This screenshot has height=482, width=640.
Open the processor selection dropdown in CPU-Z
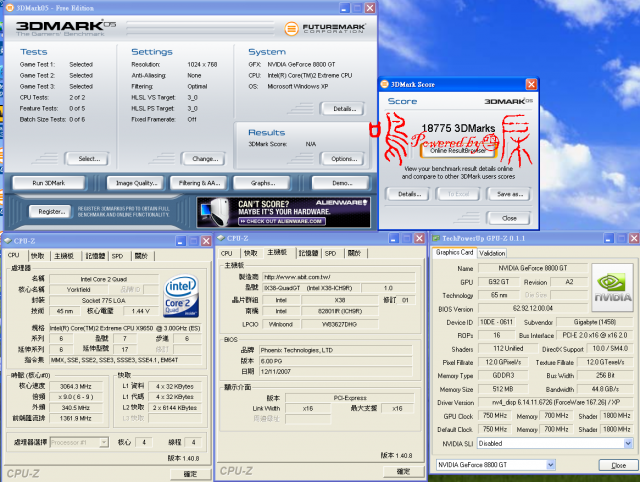click(x=104, y=442)
